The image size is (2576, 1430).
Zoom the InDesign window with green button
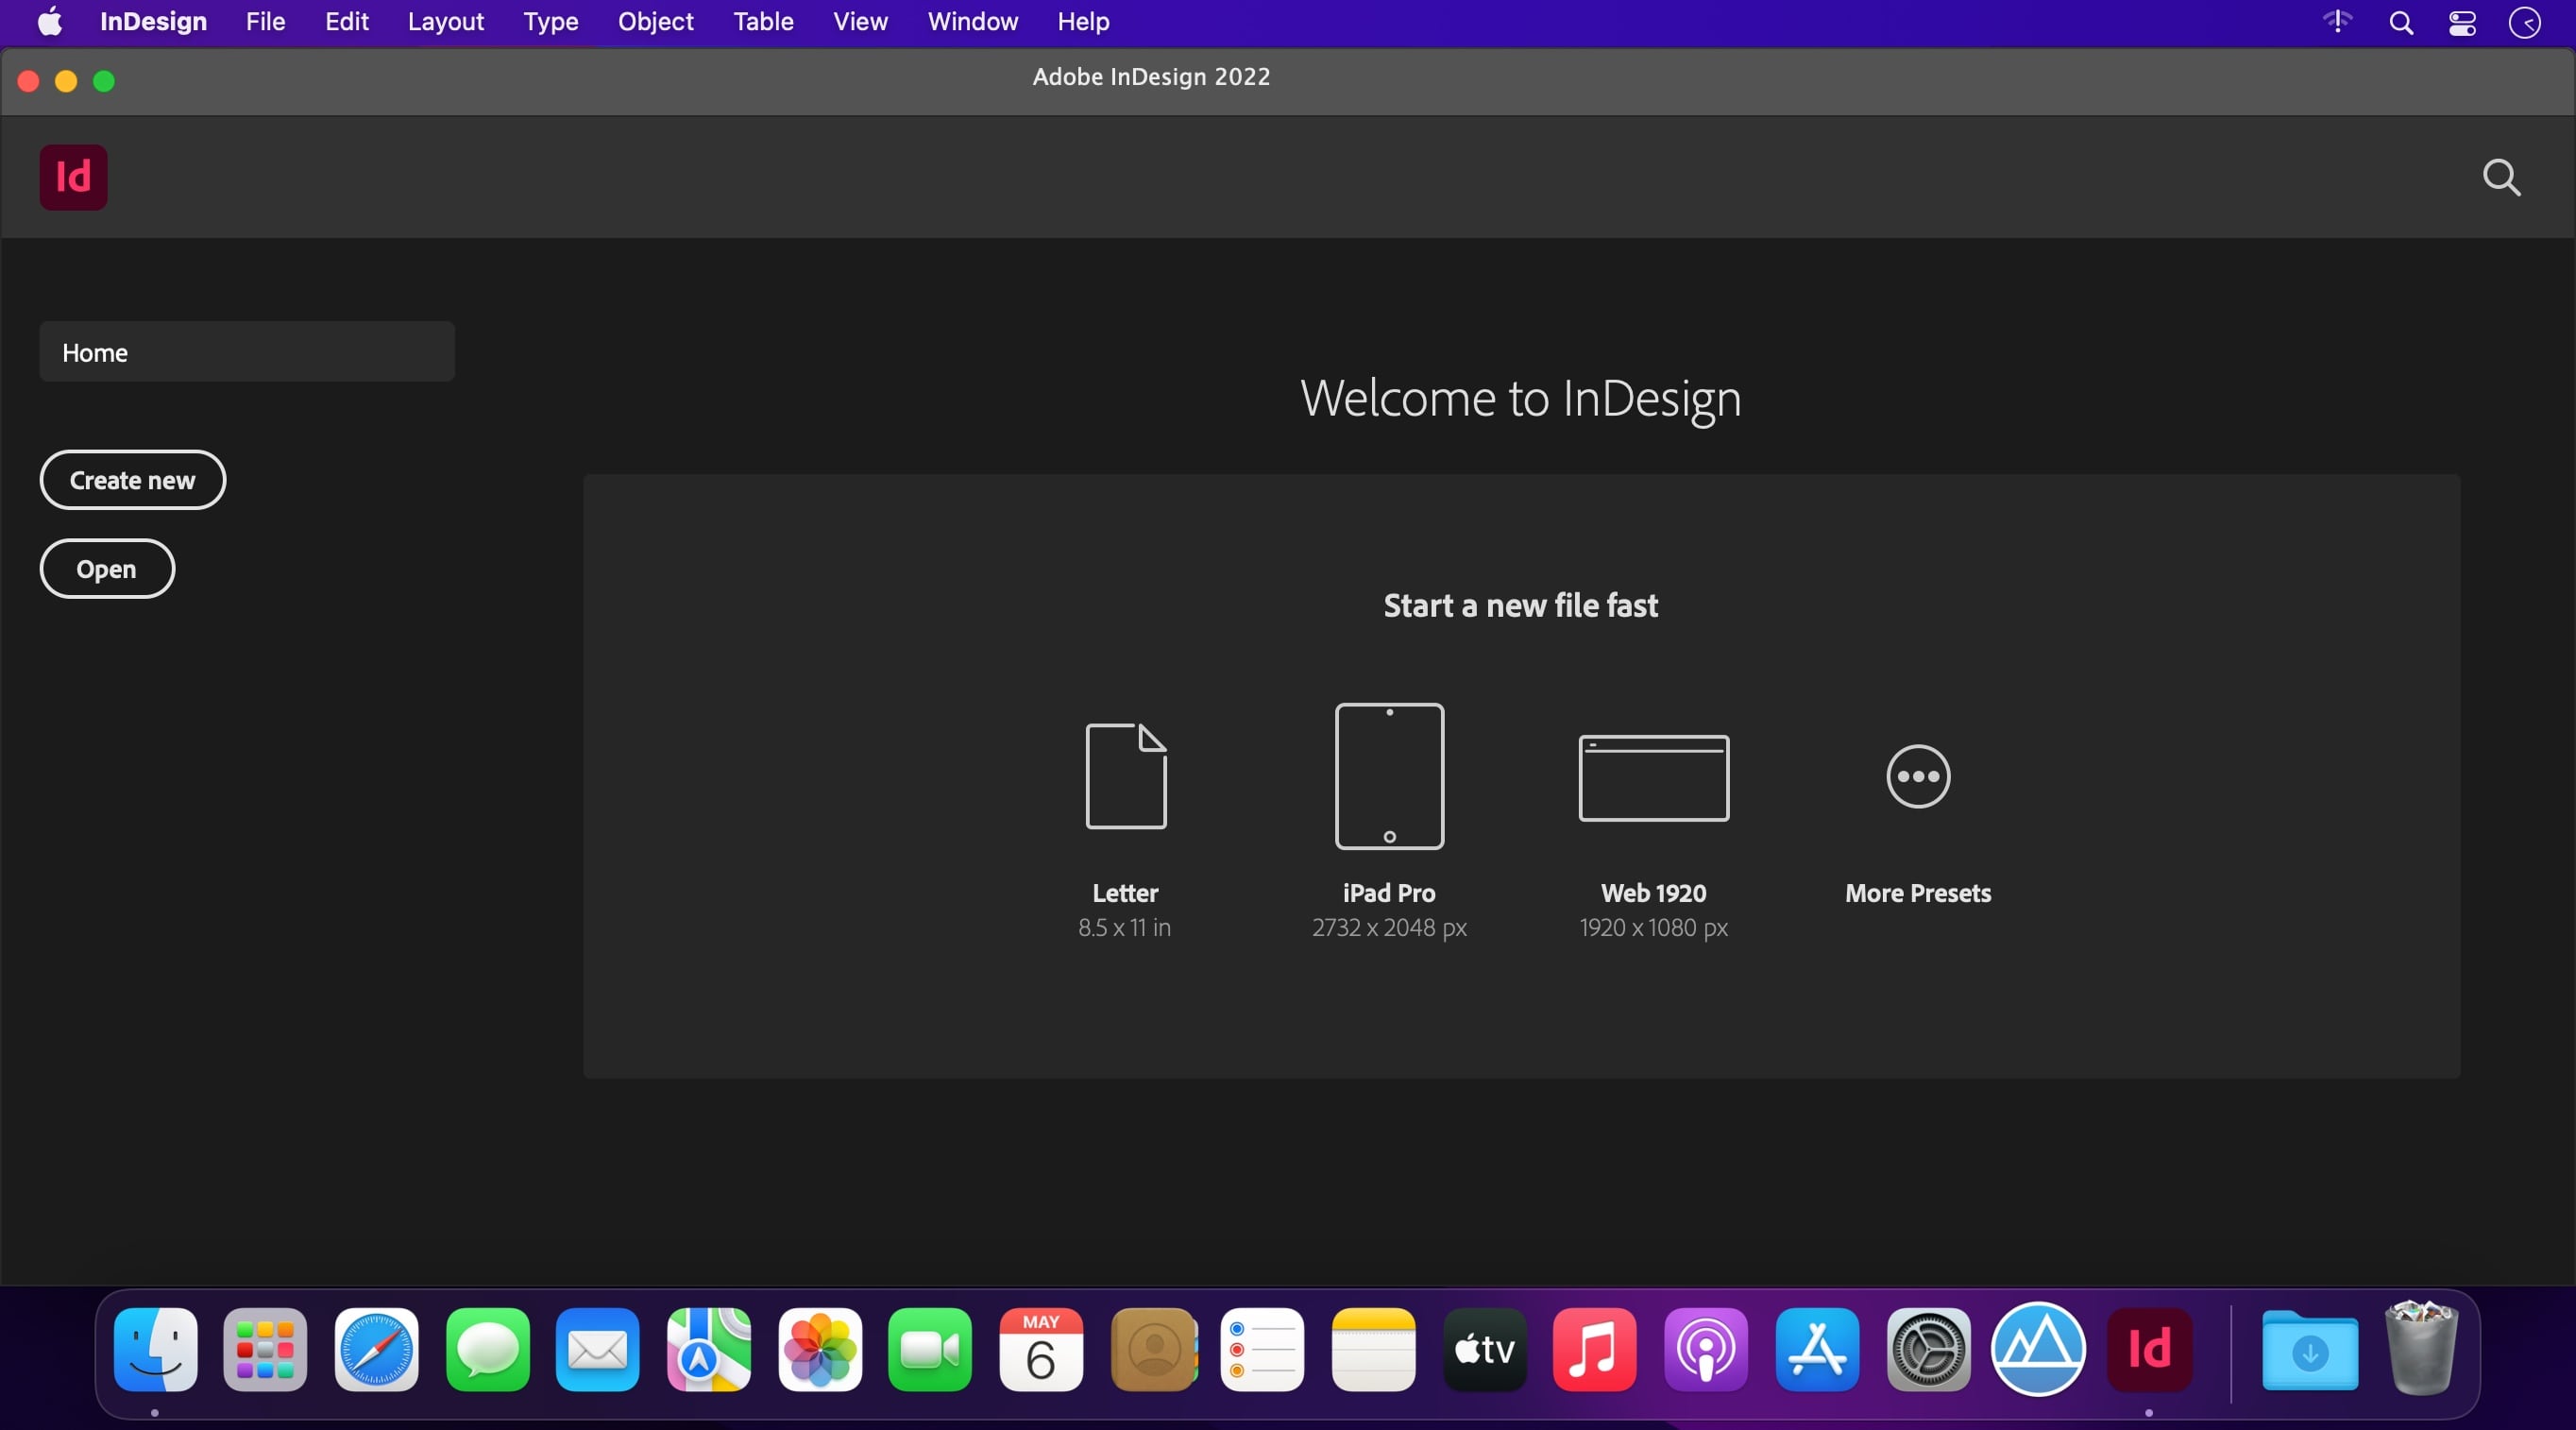[104, 81]
